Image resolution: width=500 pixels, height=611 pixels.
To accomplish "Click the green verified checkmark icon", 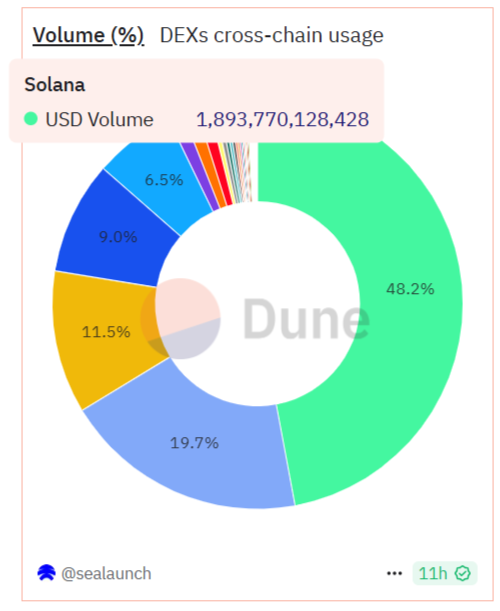I will click(x=463, y=574).
